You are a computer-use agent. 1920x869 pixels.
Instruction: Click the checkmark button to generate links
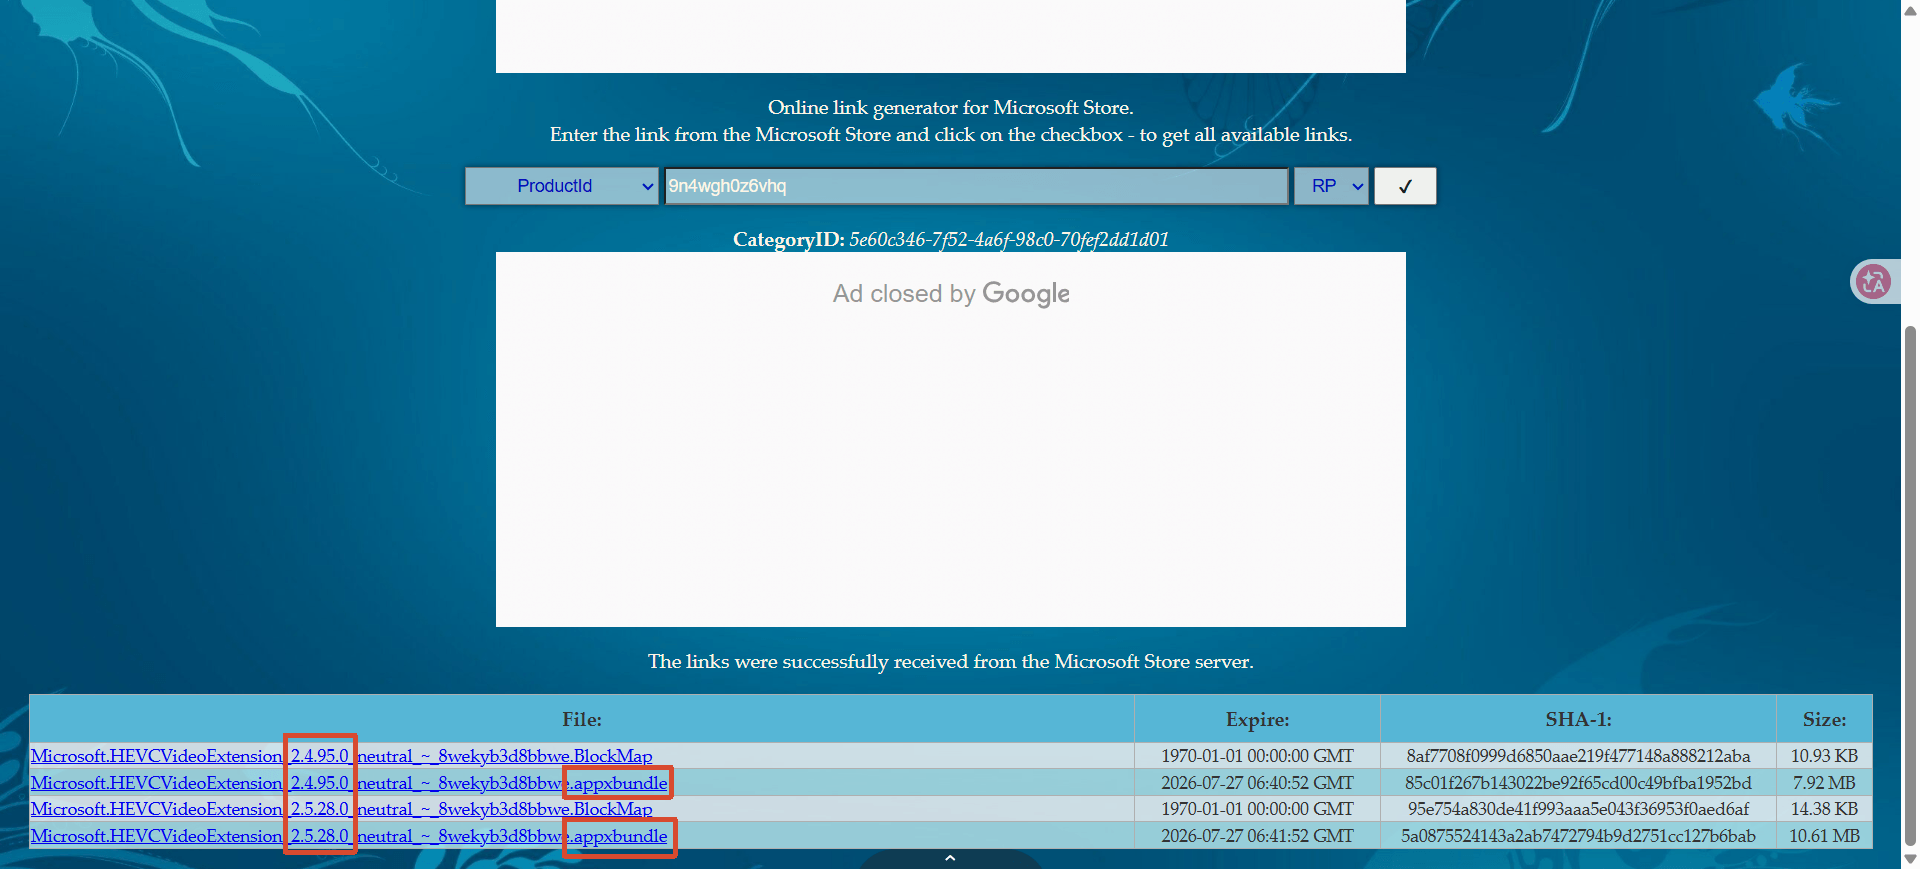click(1405, 186)
